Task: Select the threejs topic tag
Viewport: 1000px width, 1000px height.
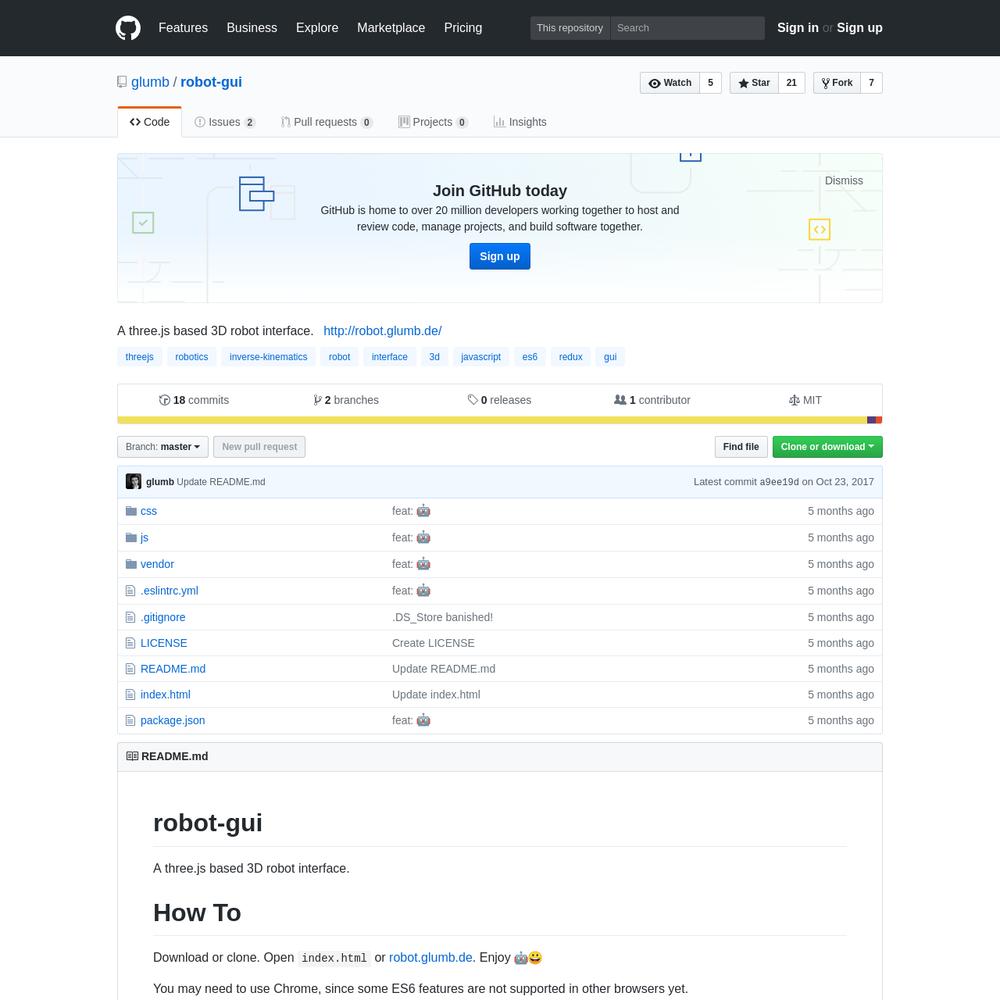Action: (x=140, y=357)
